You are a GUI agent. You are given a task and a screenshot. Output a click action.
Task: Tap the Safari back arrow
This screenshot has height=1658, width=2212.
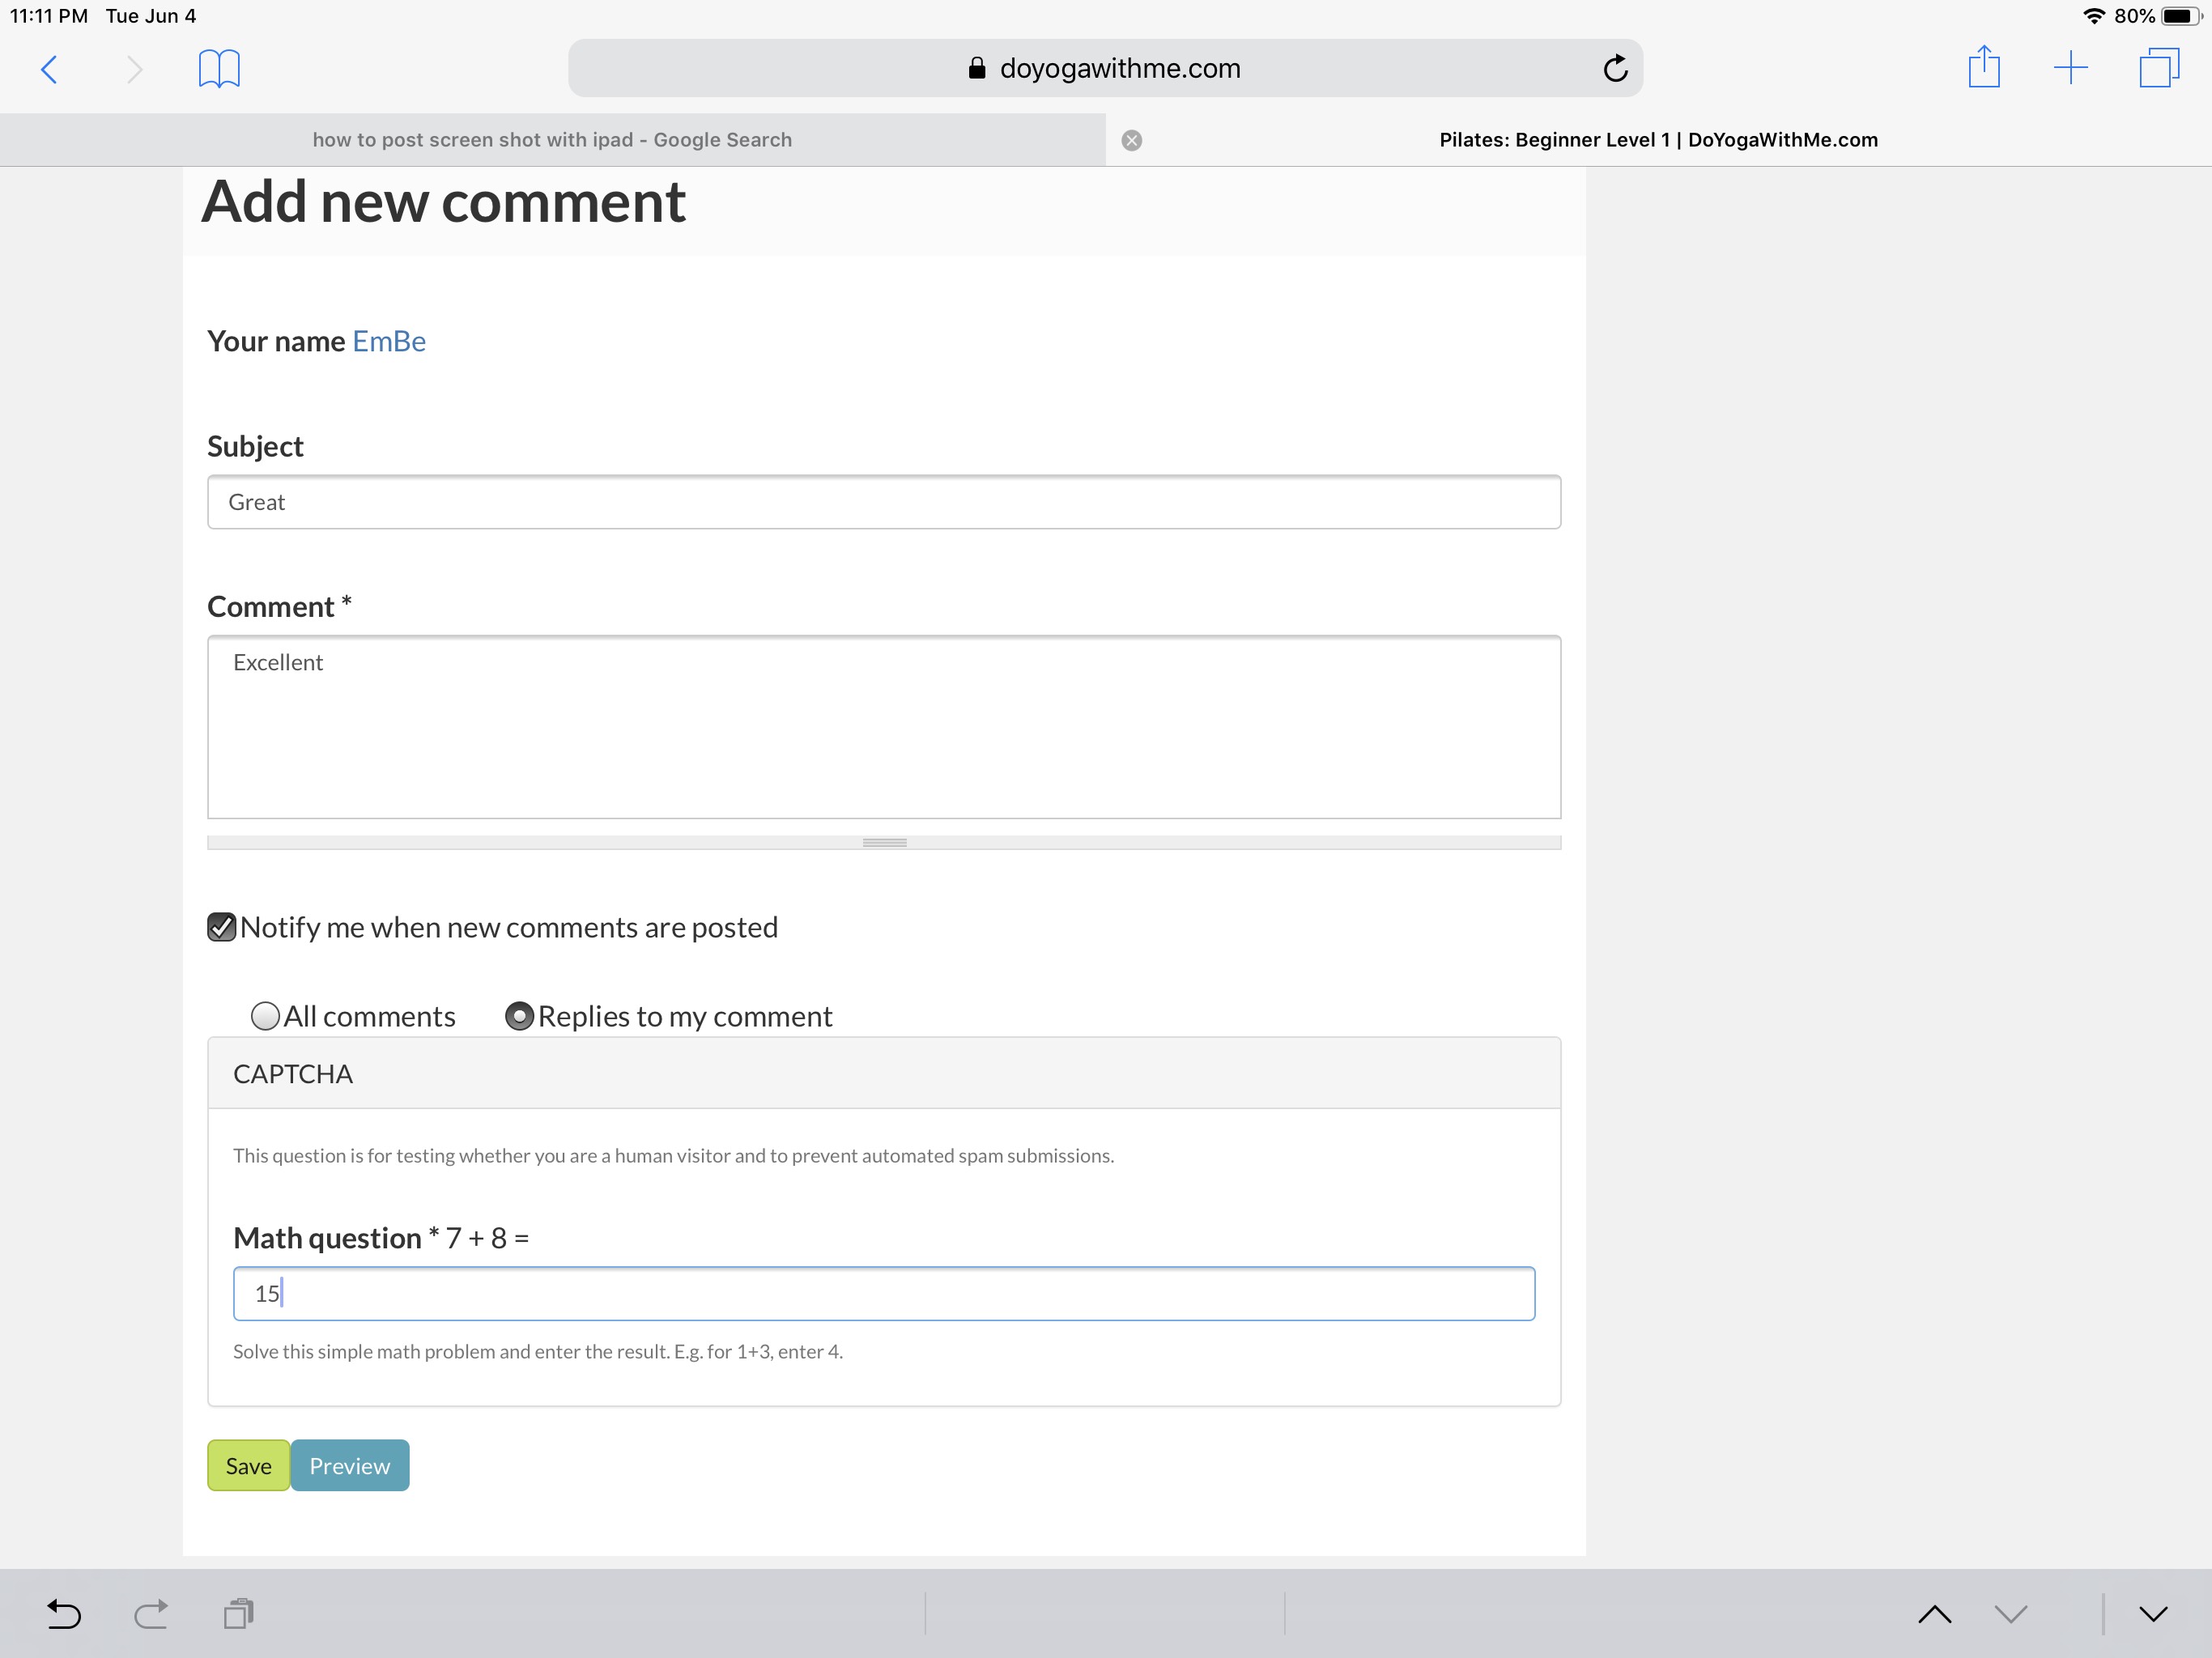pos(49,69)
